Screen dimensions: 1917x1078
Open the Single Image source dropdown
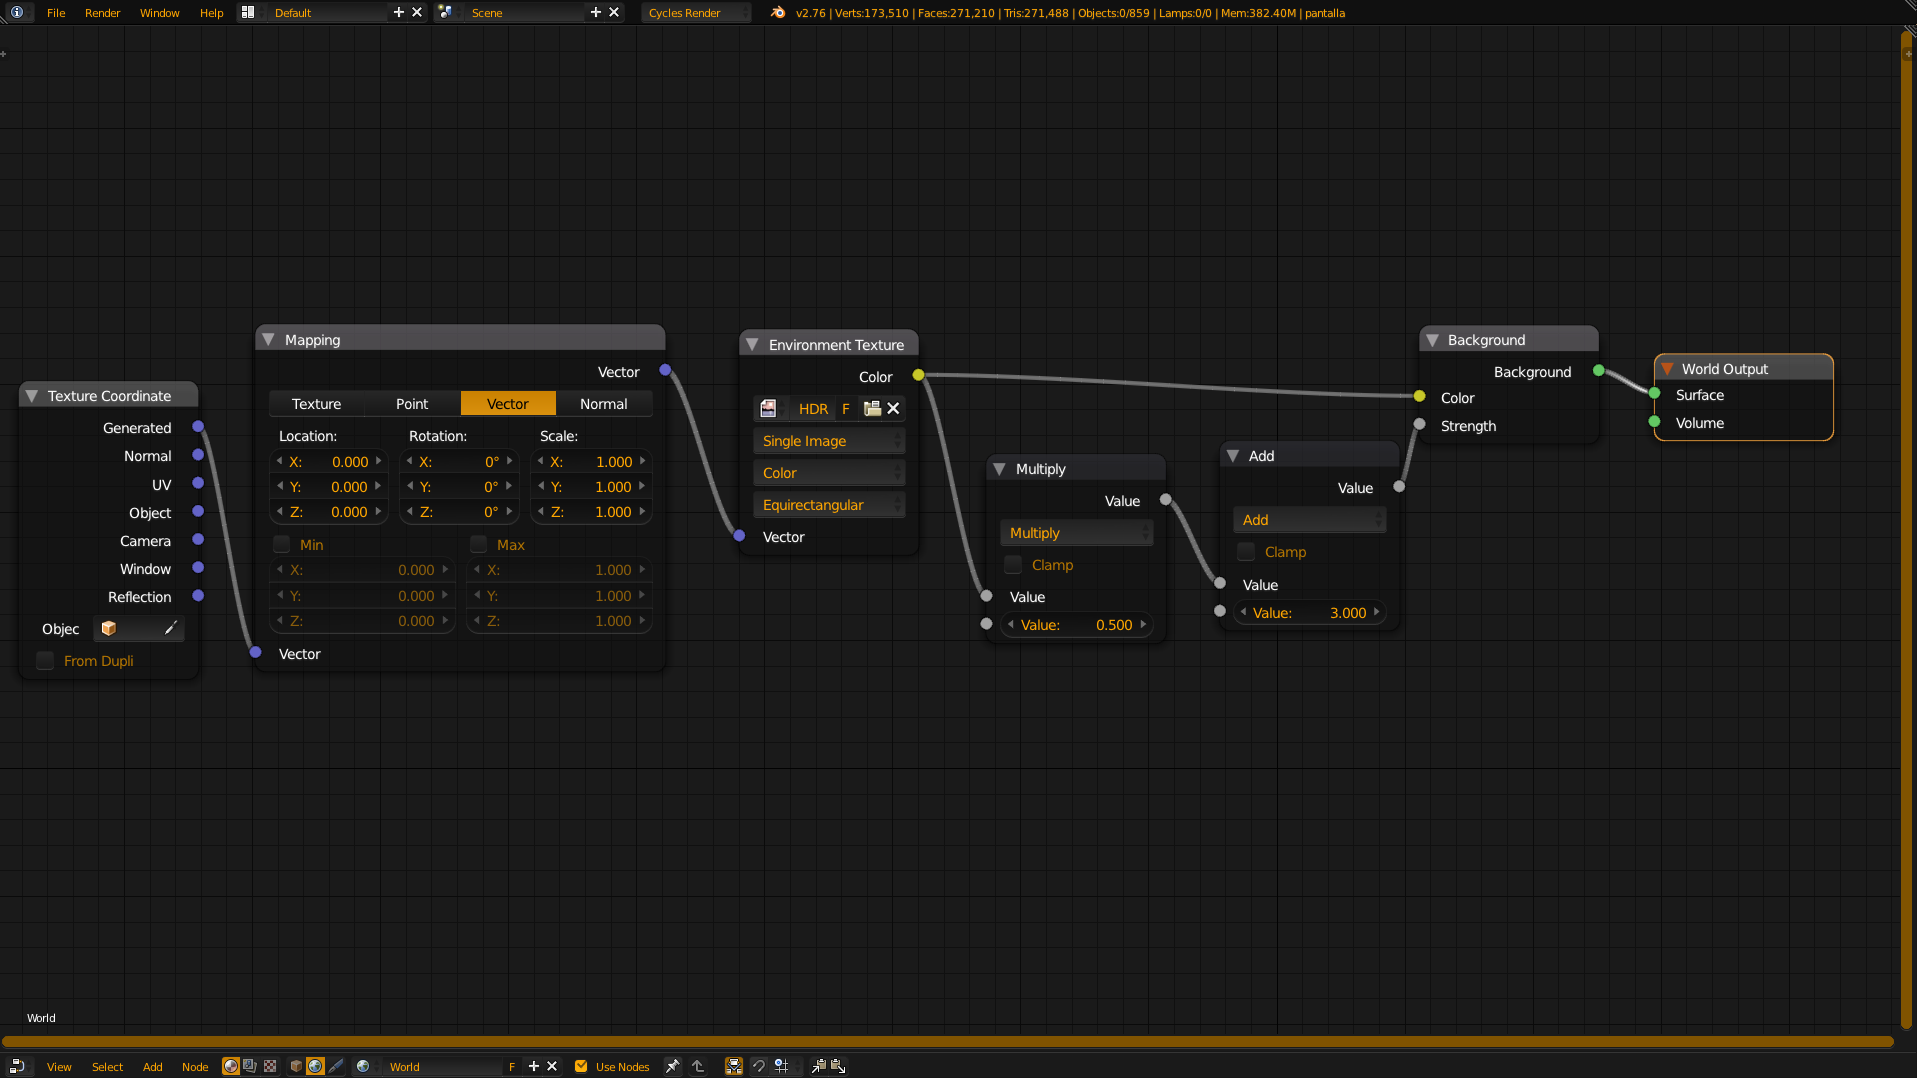[829, 441]
